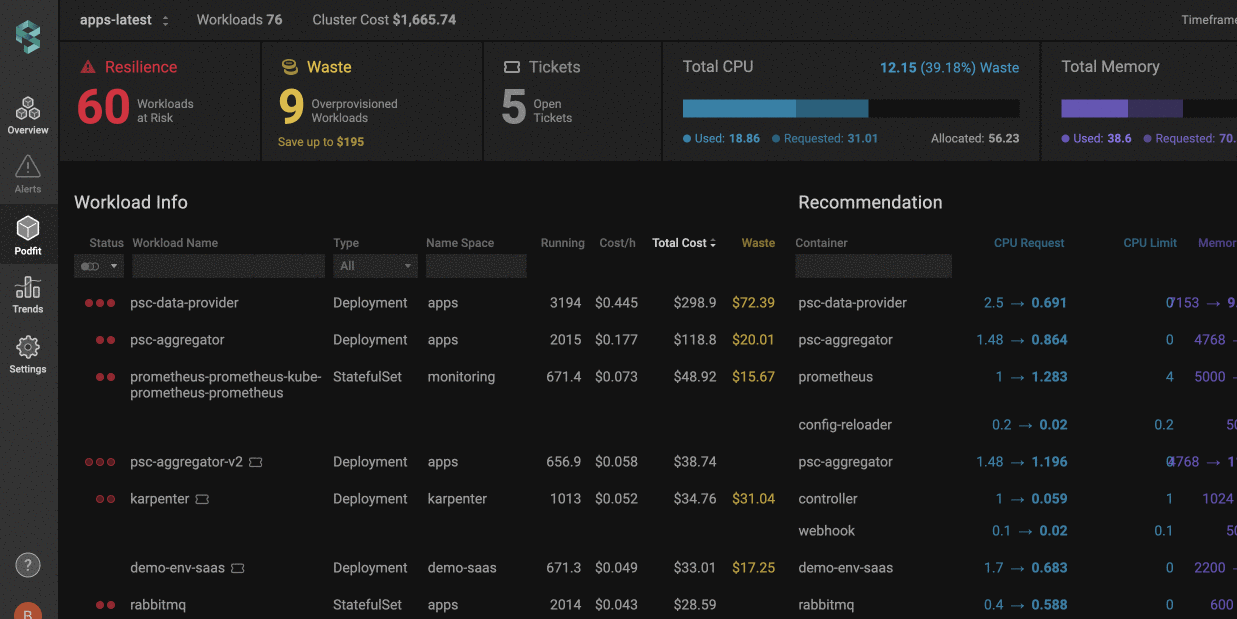Click the status dots for karpenter
Viewport: 1237px width, 619px height.
pos(105,499)
